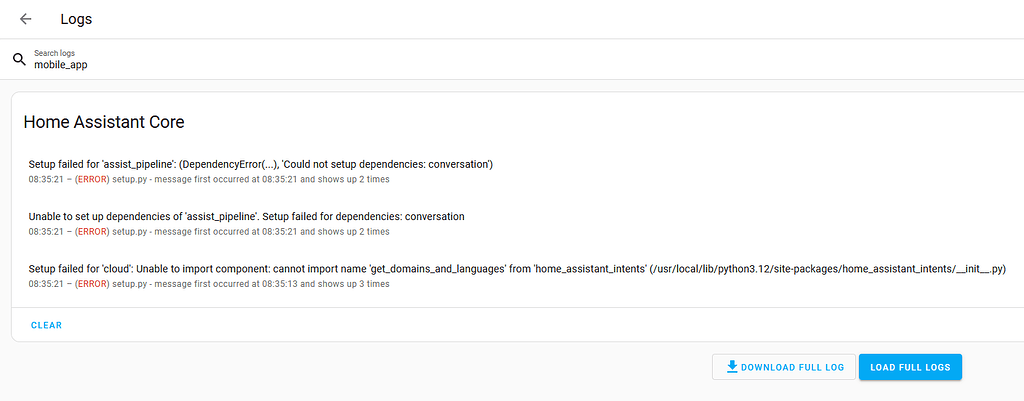Click the back arrow icon
Image resolution: width=1024 pixels, height=401 pixels.
pos(26,19)
